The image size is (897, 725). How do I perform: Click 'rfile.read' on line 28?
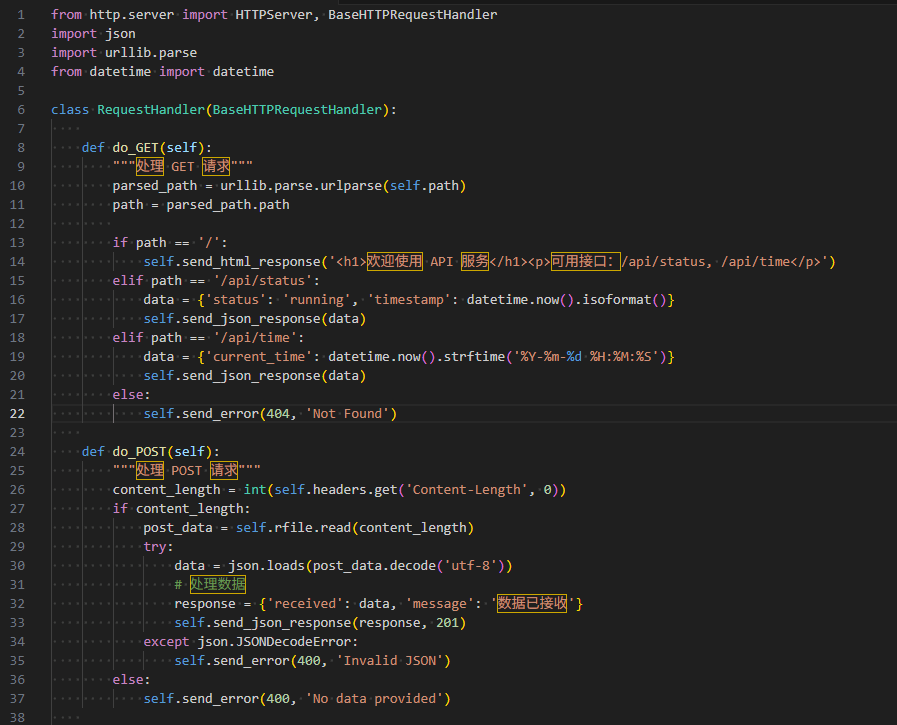click(x=312, y=528)
